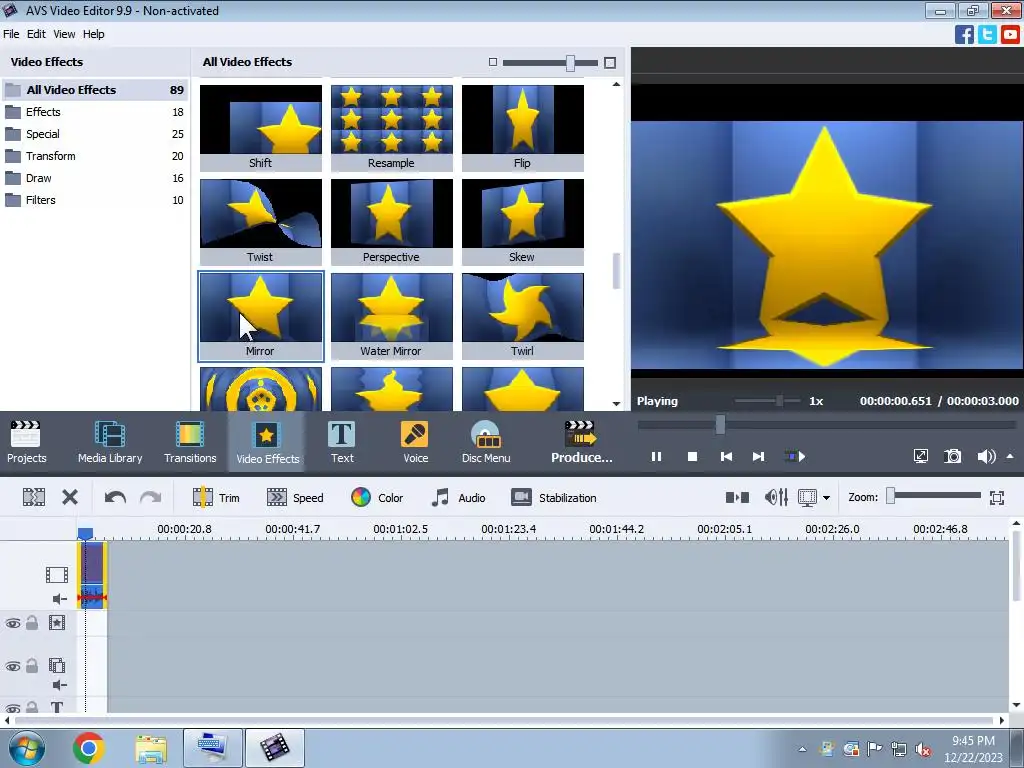Image resolution: width=1024 pixels, height=768 pixels.
Task: Open the File menu
Action: 11,34
